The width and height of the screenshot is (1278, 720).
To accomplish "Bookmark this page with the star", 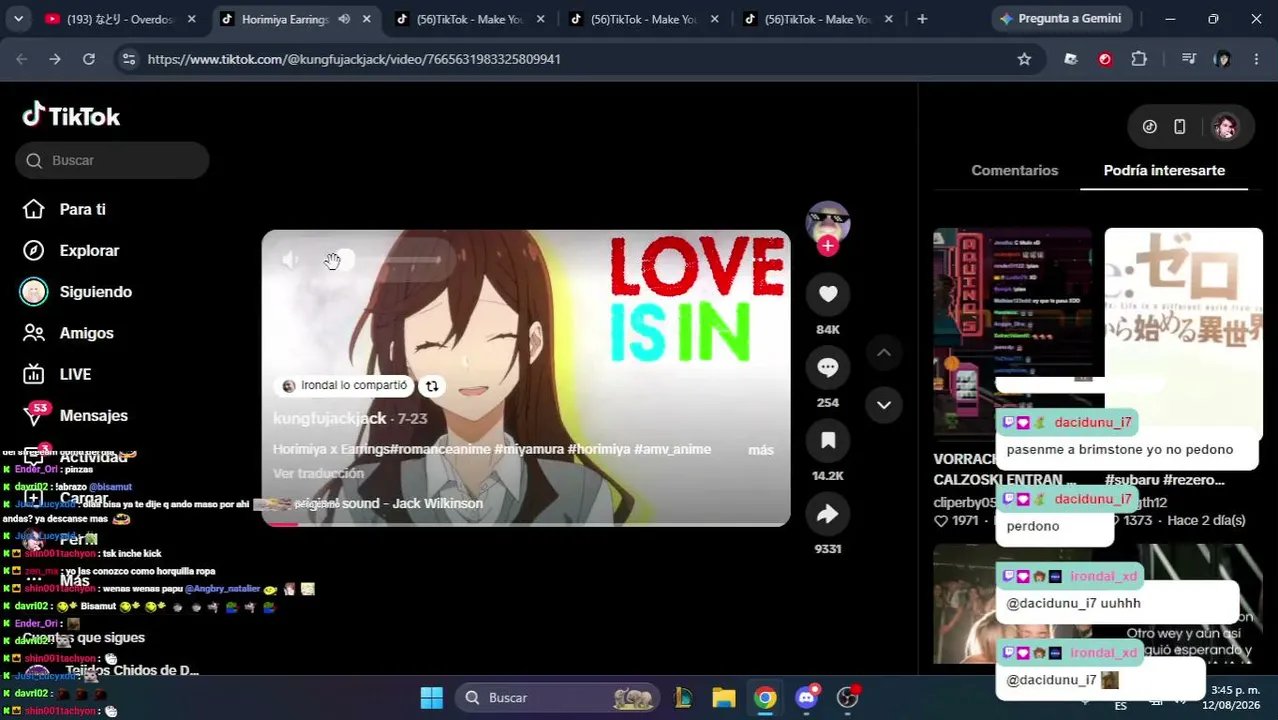I will [1024, 60].
